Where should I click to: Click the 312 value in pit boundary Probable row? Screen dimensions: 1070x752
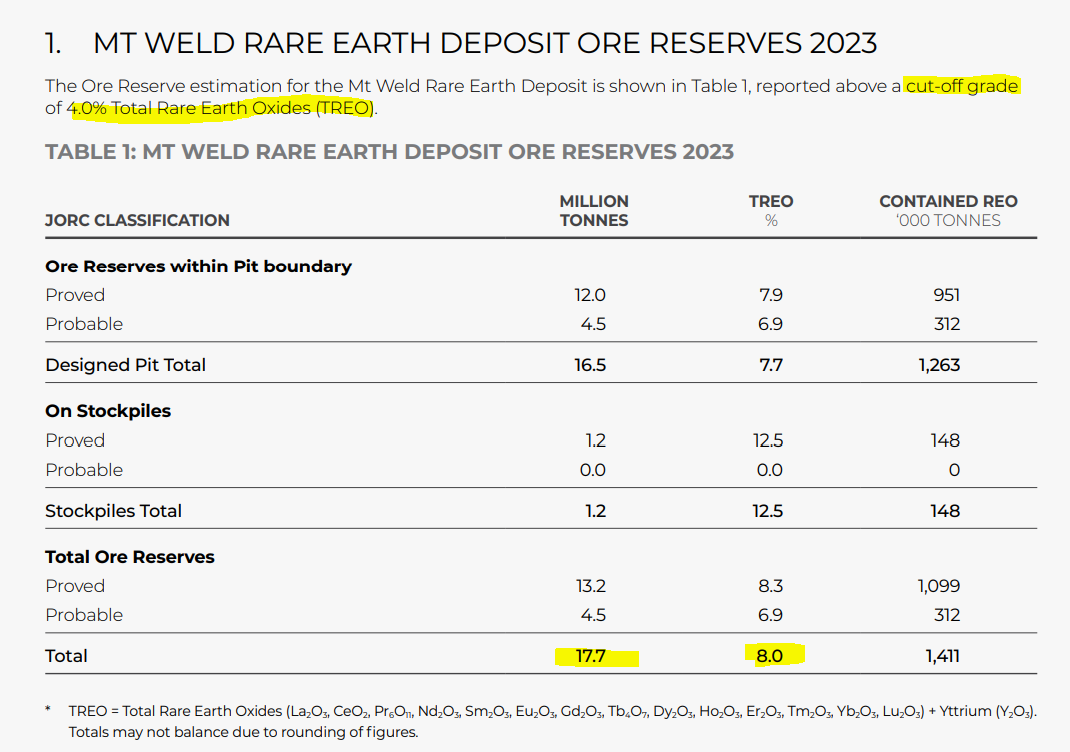947,323
